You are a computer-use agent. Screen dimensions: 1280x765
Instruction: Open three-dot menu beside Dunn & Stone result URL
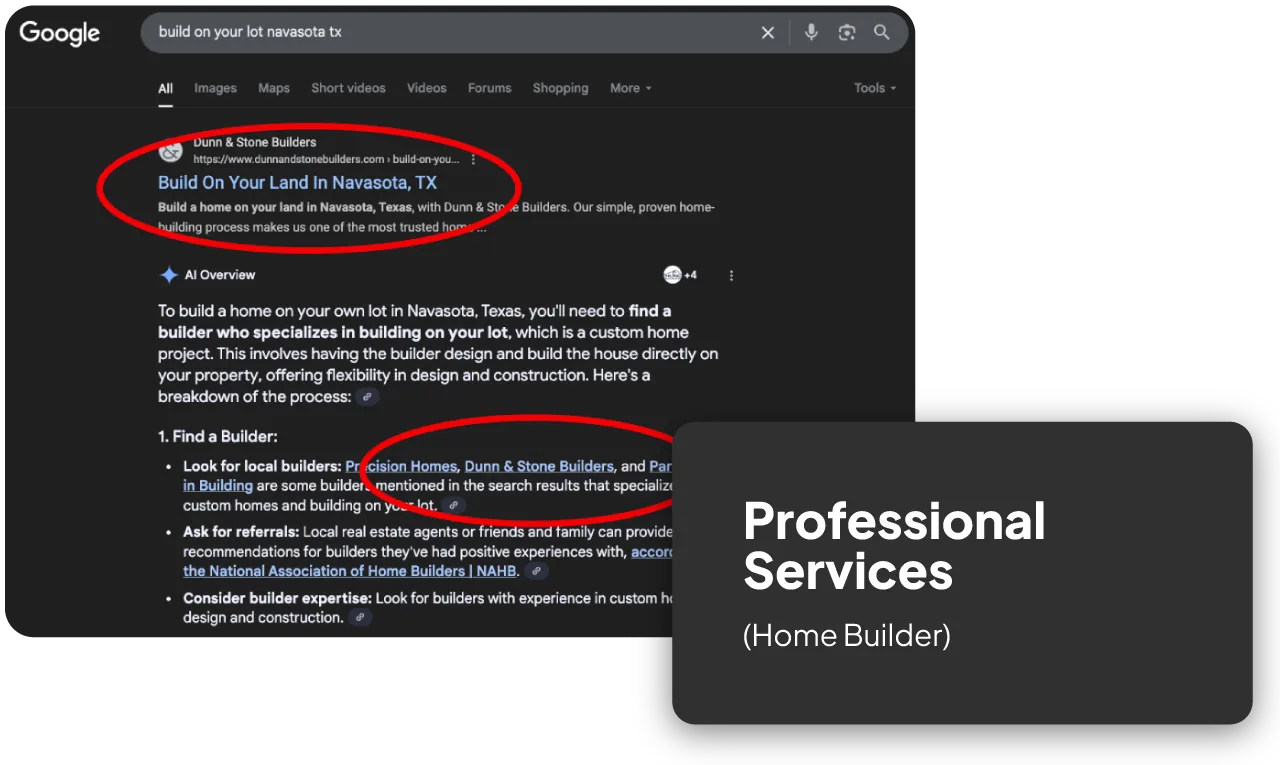click(473, 159)
